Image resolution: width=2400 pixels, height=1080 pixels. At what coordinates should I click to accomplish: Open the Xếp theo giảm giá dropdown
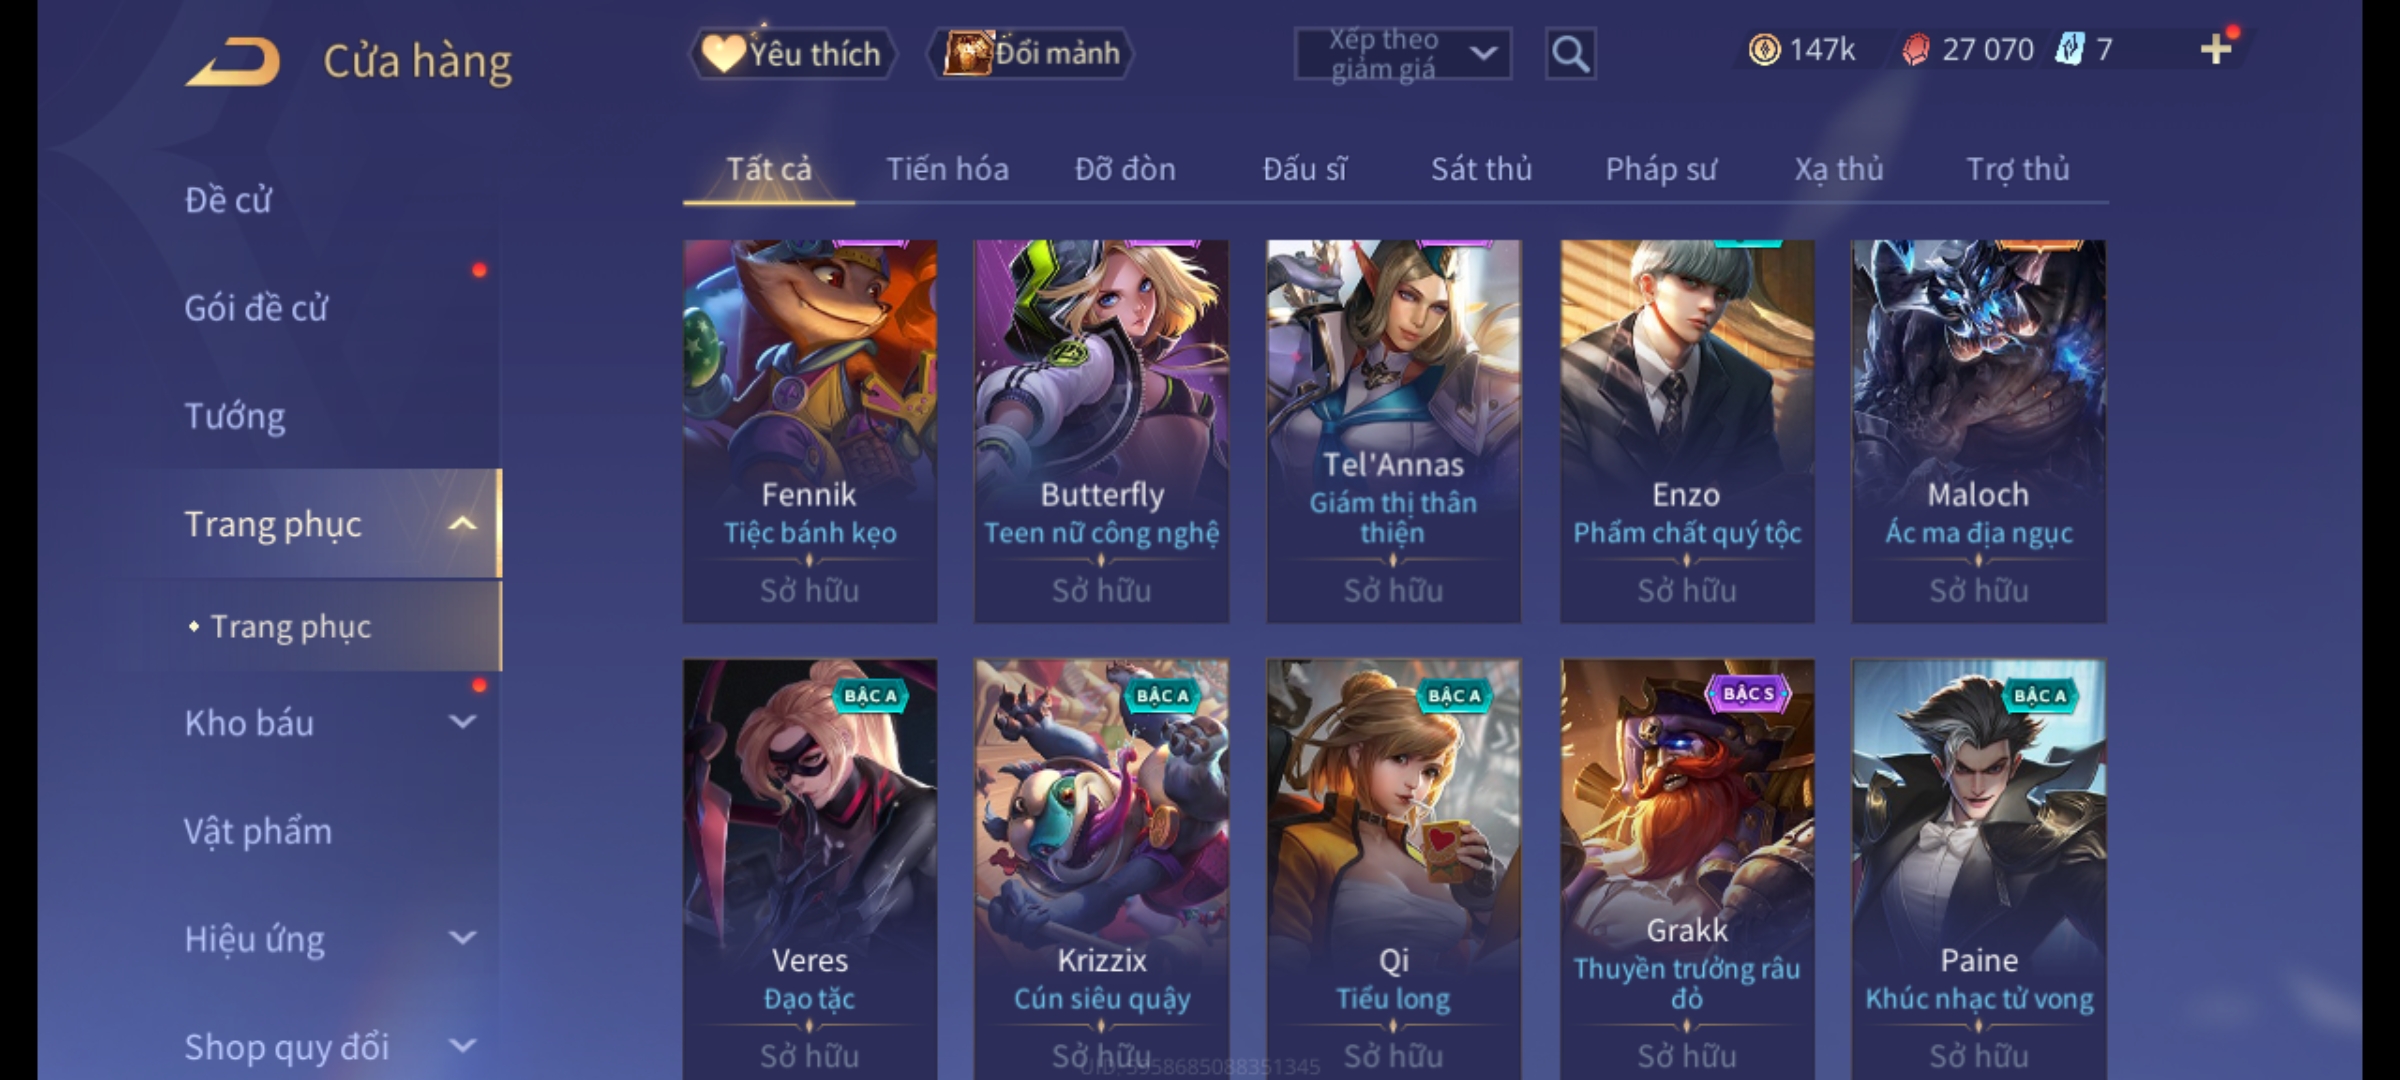click(x=1402, y=54)
